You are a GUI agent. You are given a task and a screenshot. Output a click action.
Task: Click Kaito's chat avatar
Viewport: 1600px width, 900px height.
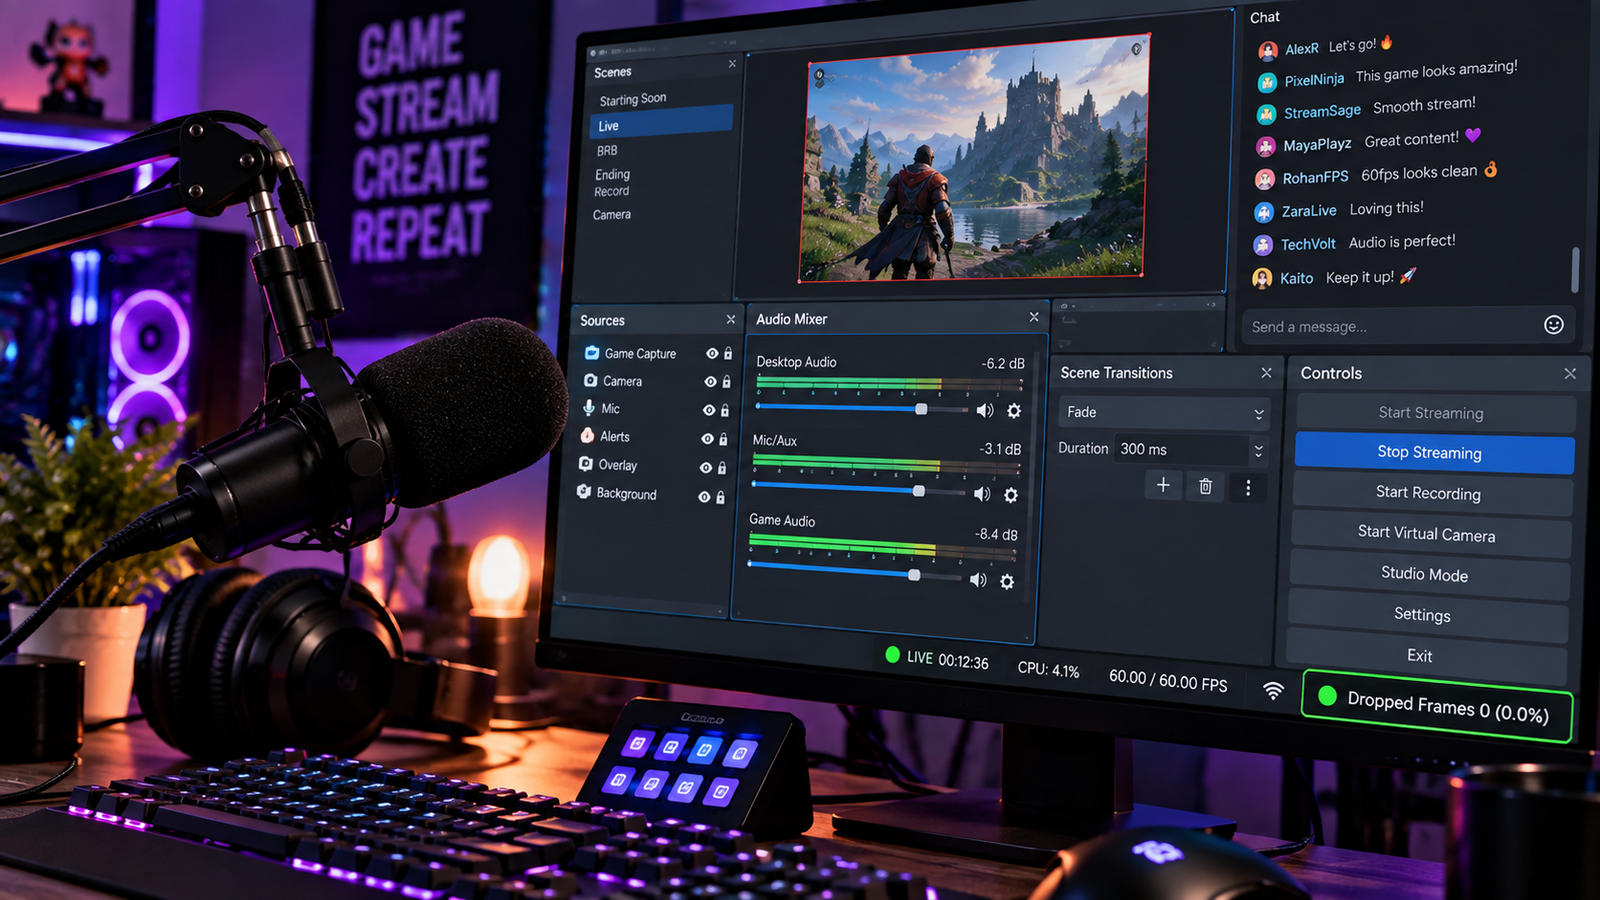coord(1263,279)
